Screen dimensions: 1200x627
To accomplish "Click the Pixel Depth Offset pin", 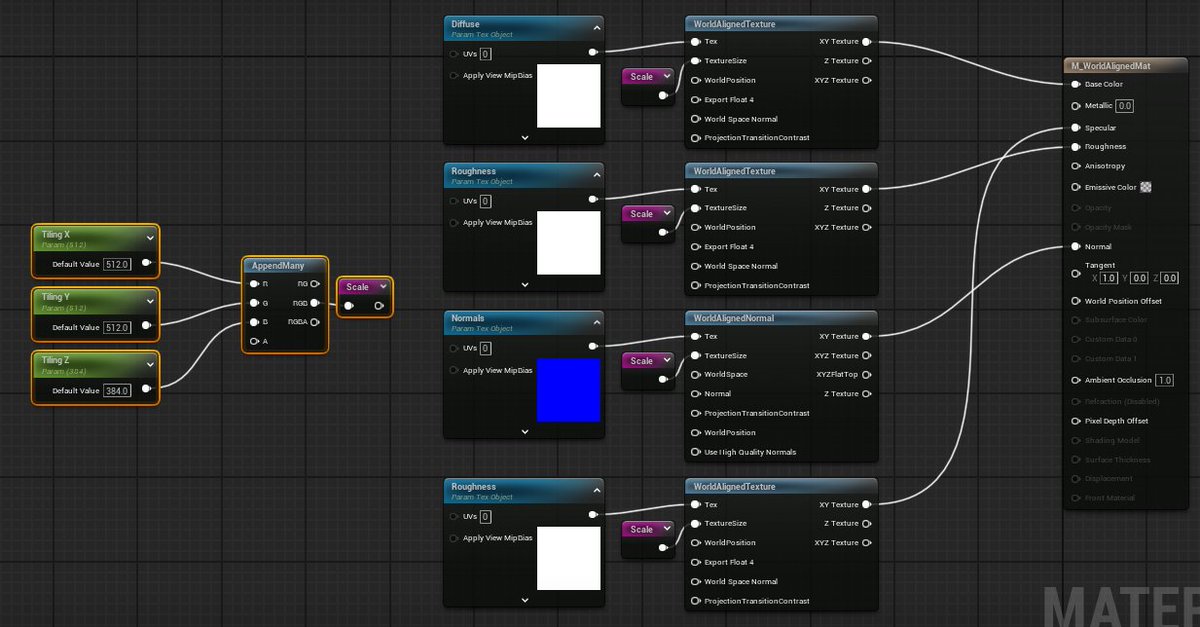I will pyautogui.click(x=1076, y=421).
